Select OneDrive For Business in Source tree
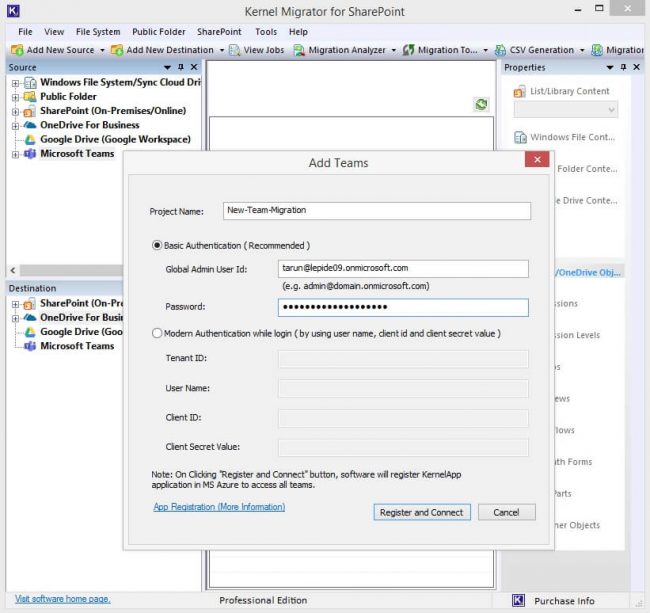650x613 pixels. (x=90, y=125)
